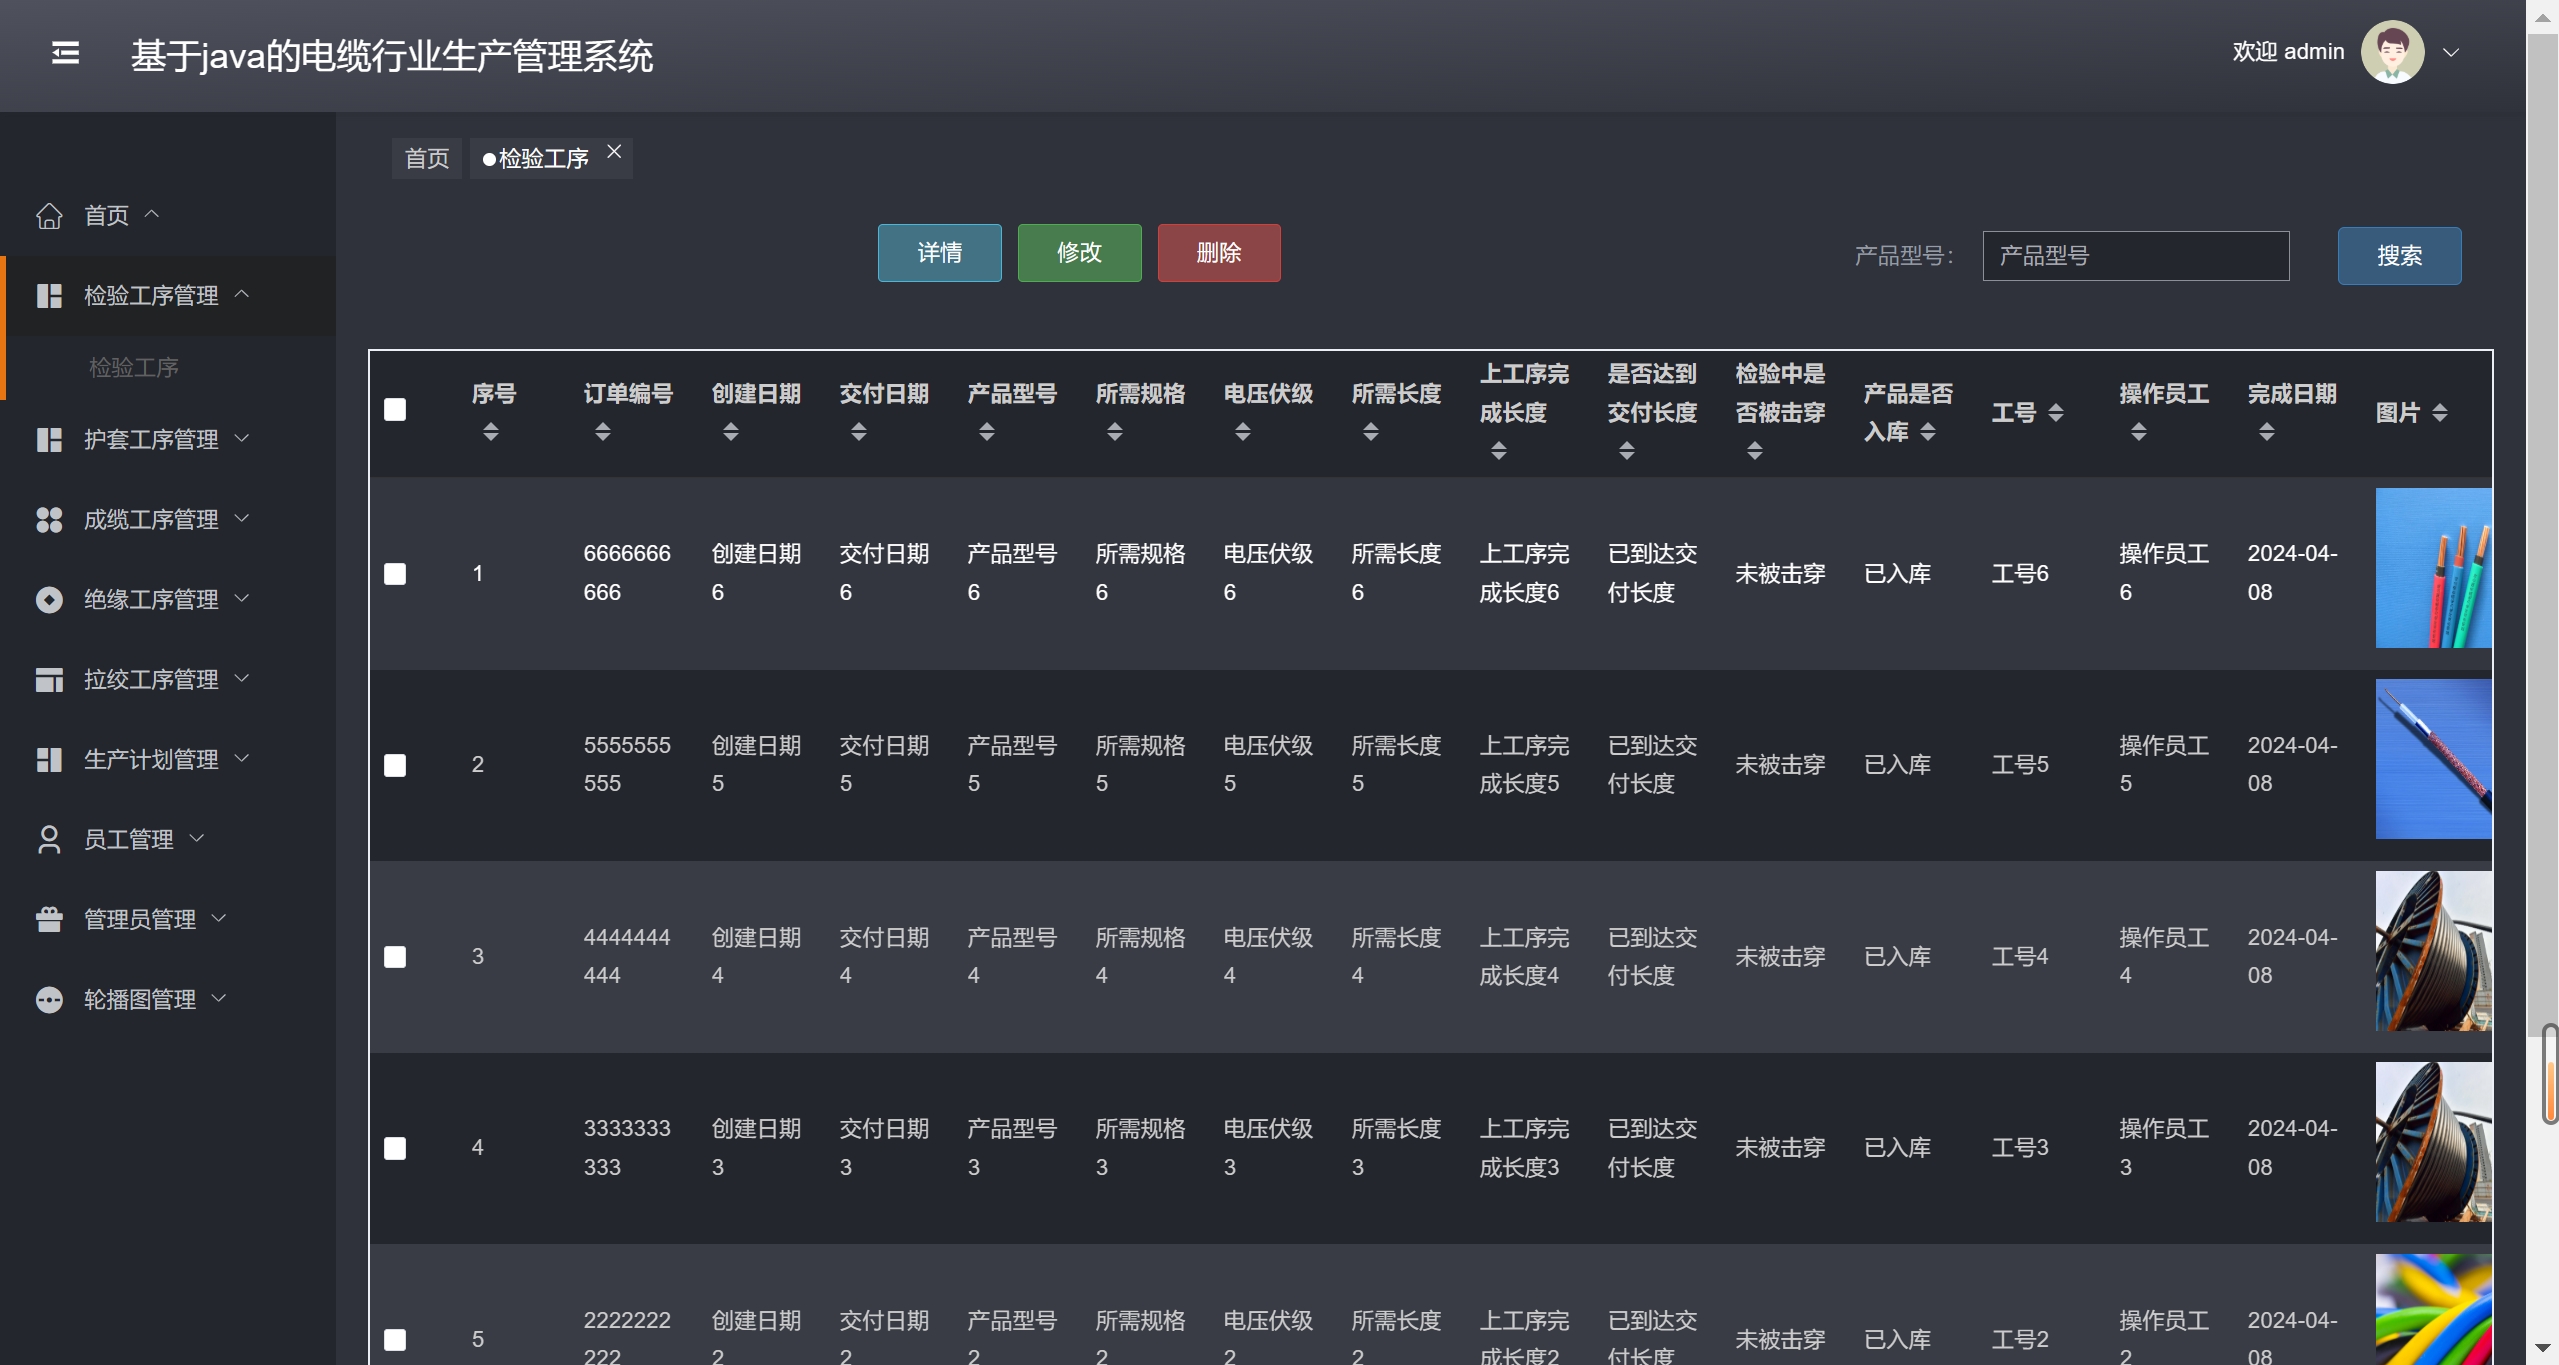Viewport: 2559px width, 1365px height.
Task: Sort by 所需长度 column arrows
Action: [1370, 432]
